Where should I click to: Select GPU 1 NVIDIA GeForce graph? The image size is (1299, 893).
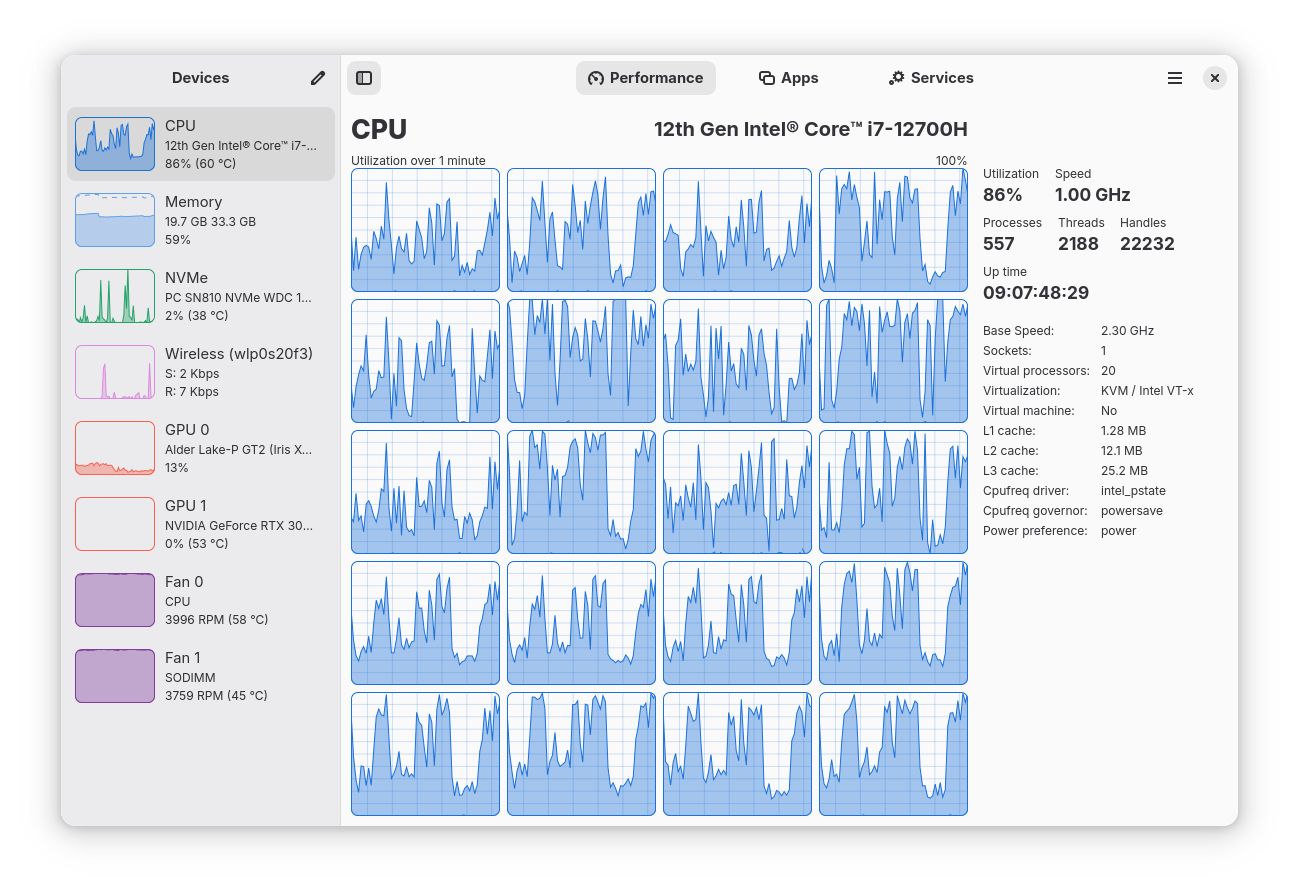(x=115, y=524)
